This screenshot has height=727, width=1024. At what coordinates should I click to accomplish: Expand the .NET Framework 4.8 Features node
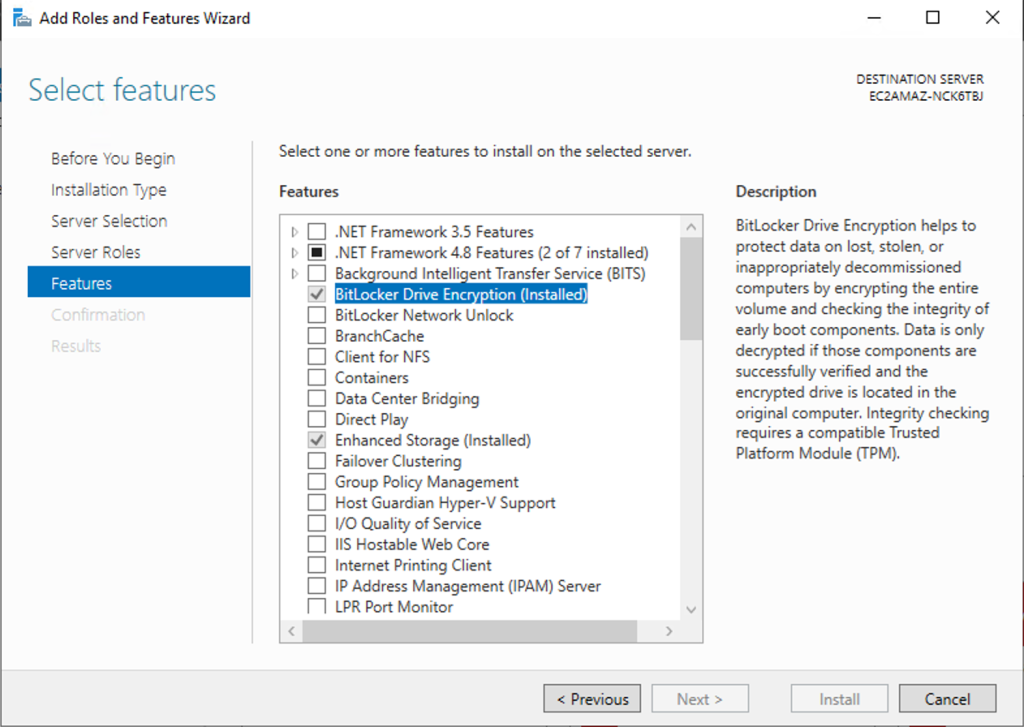tap(293, 252)
